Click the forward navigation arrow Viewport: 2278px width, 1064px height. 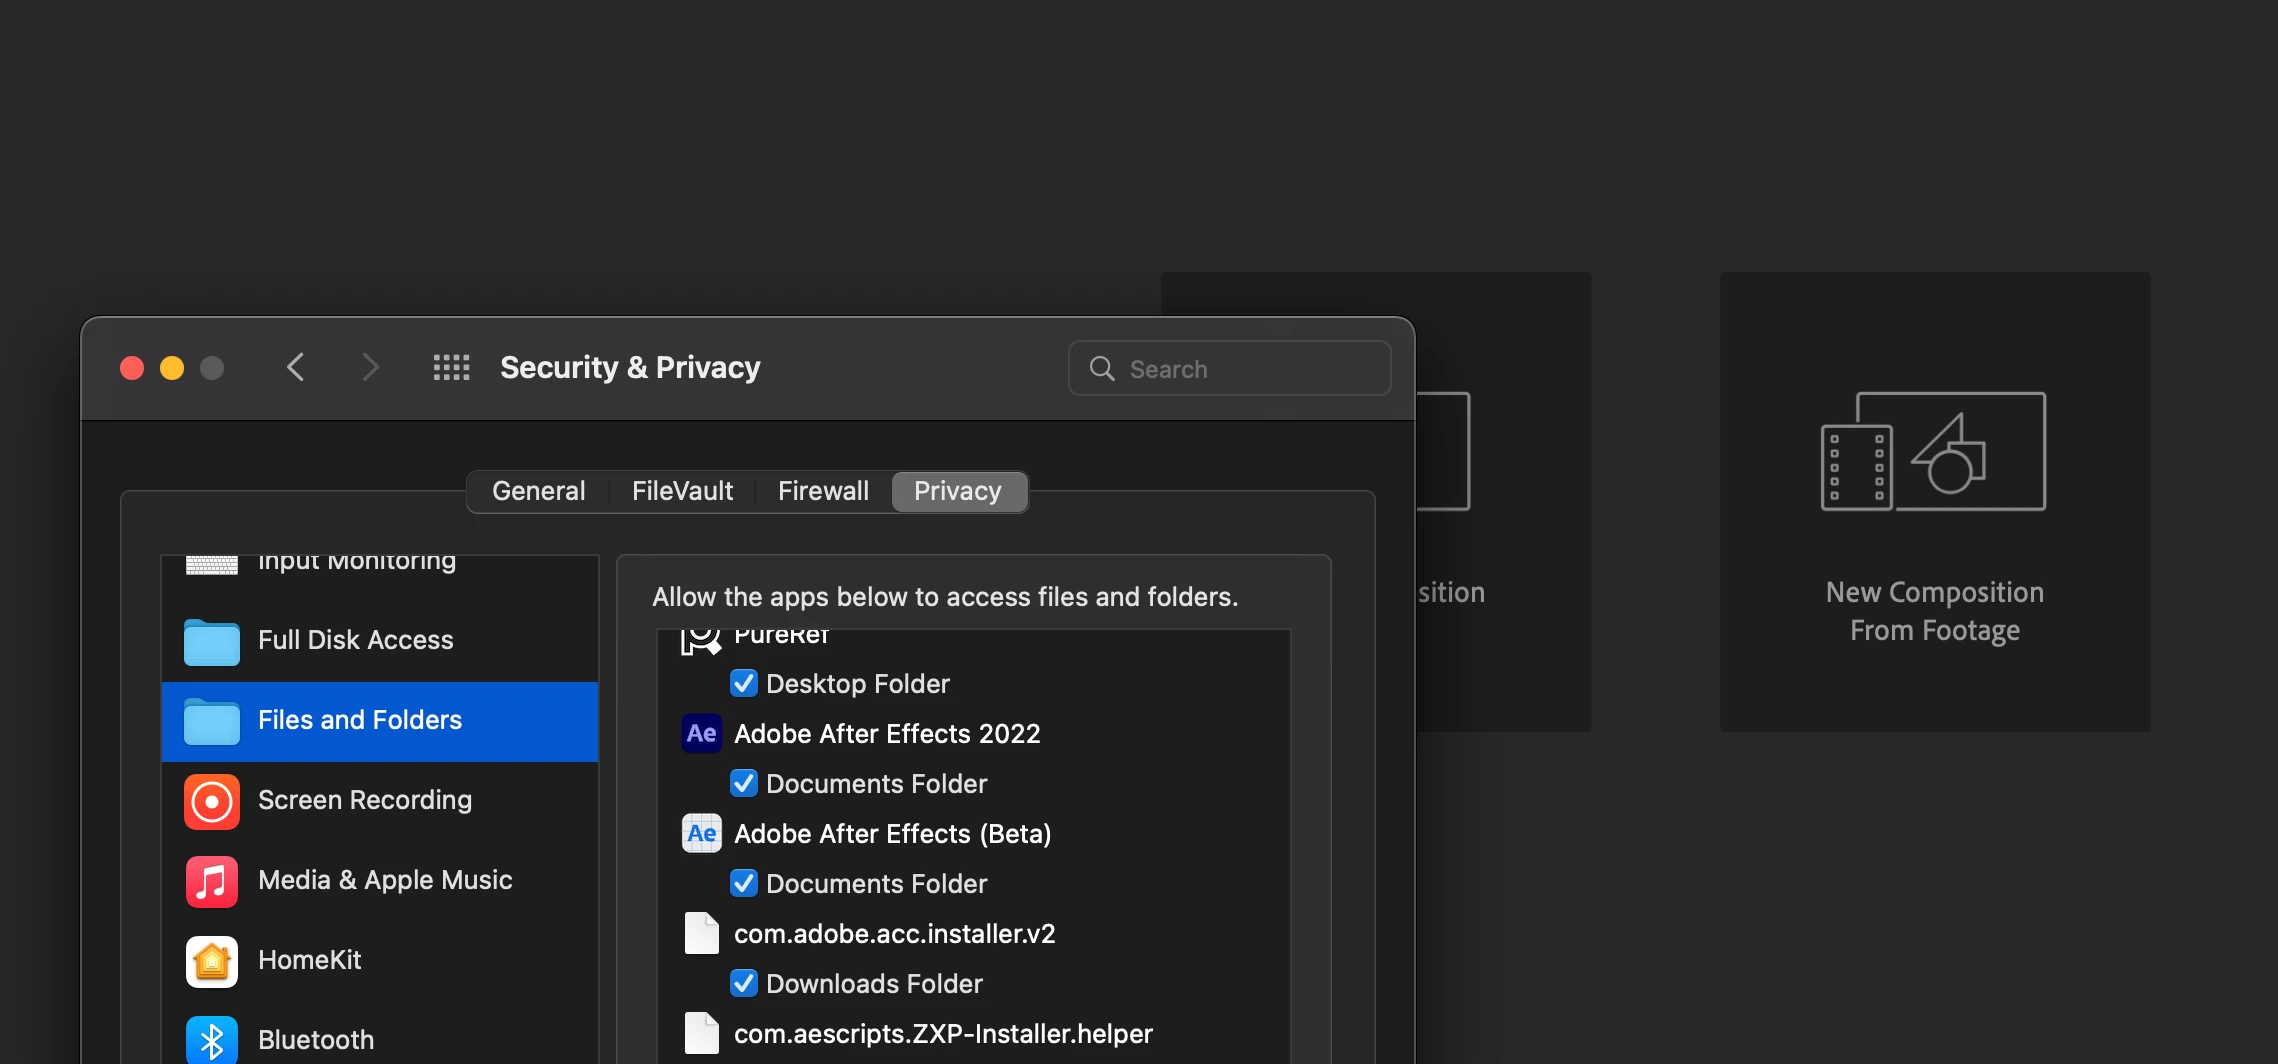pos(370,367)
